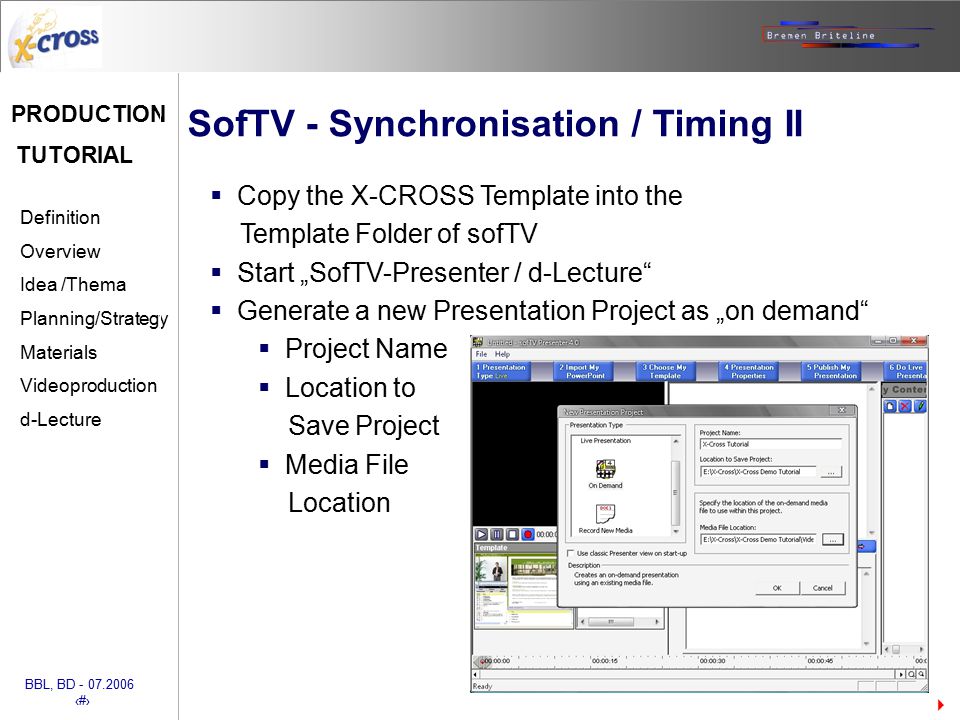The height and width of the screenshot is (720, 960).
Task: Open step 2 Import My PowerPoint tab
Action: coord(585,371)
